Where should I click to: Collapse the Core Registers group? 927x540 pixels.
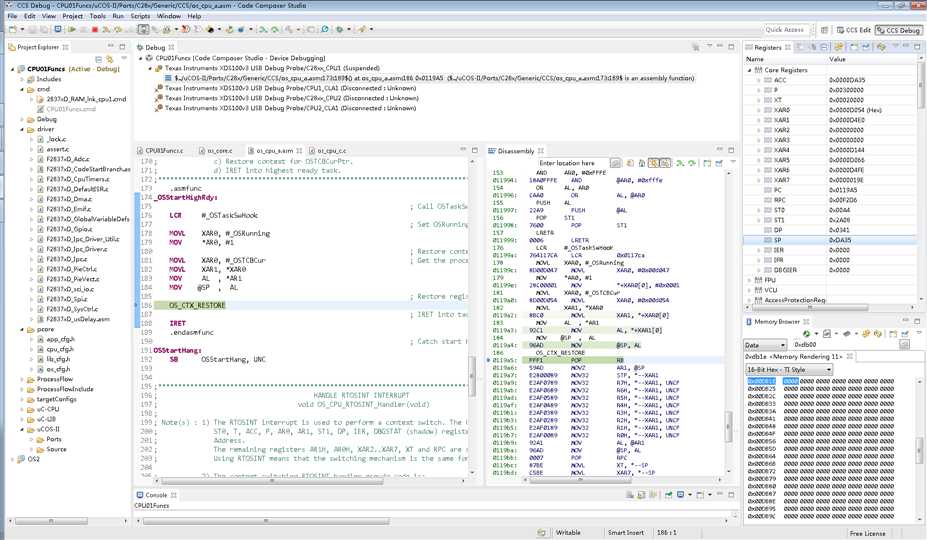pyautogui.click(x=750, y=70)
